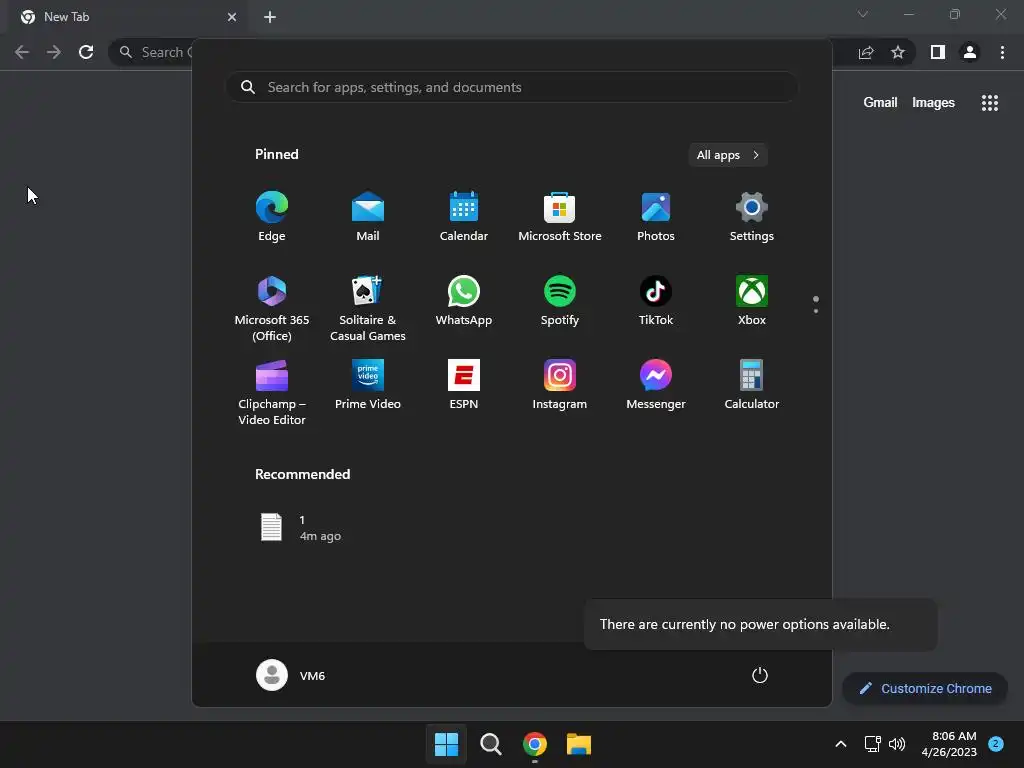Open the TikTok app
Viewport: 1024px width, 768px height.
656,300
